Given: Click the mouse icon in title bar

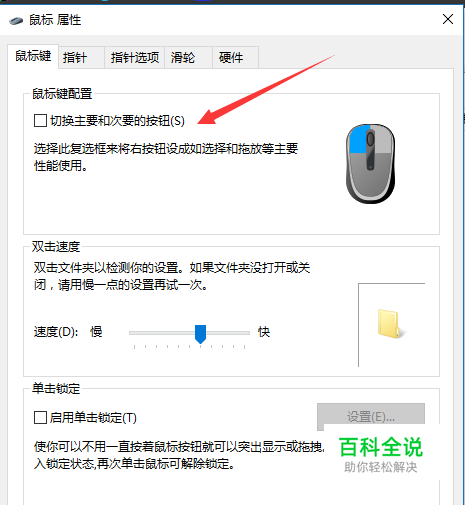Looking at the screenshot, I should pos(16,21).
